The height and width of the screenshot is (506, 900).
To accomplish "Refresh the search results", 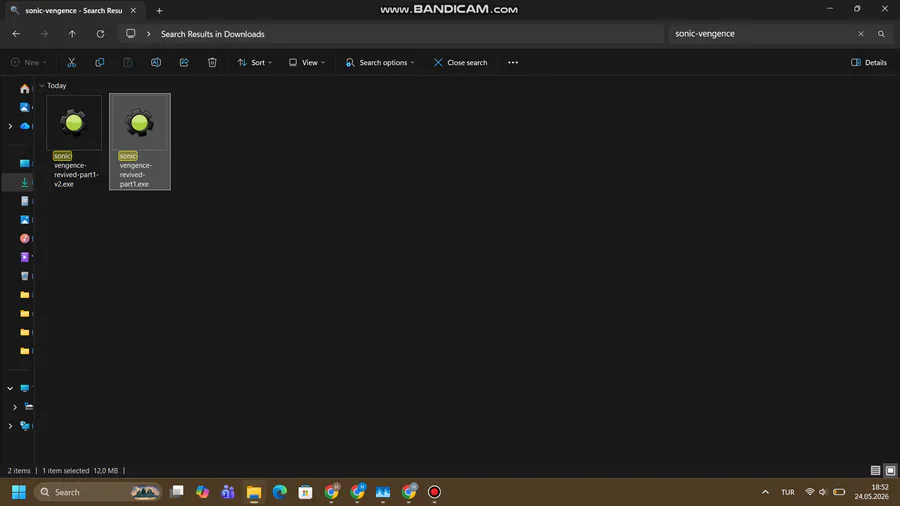I will (100, 34).
